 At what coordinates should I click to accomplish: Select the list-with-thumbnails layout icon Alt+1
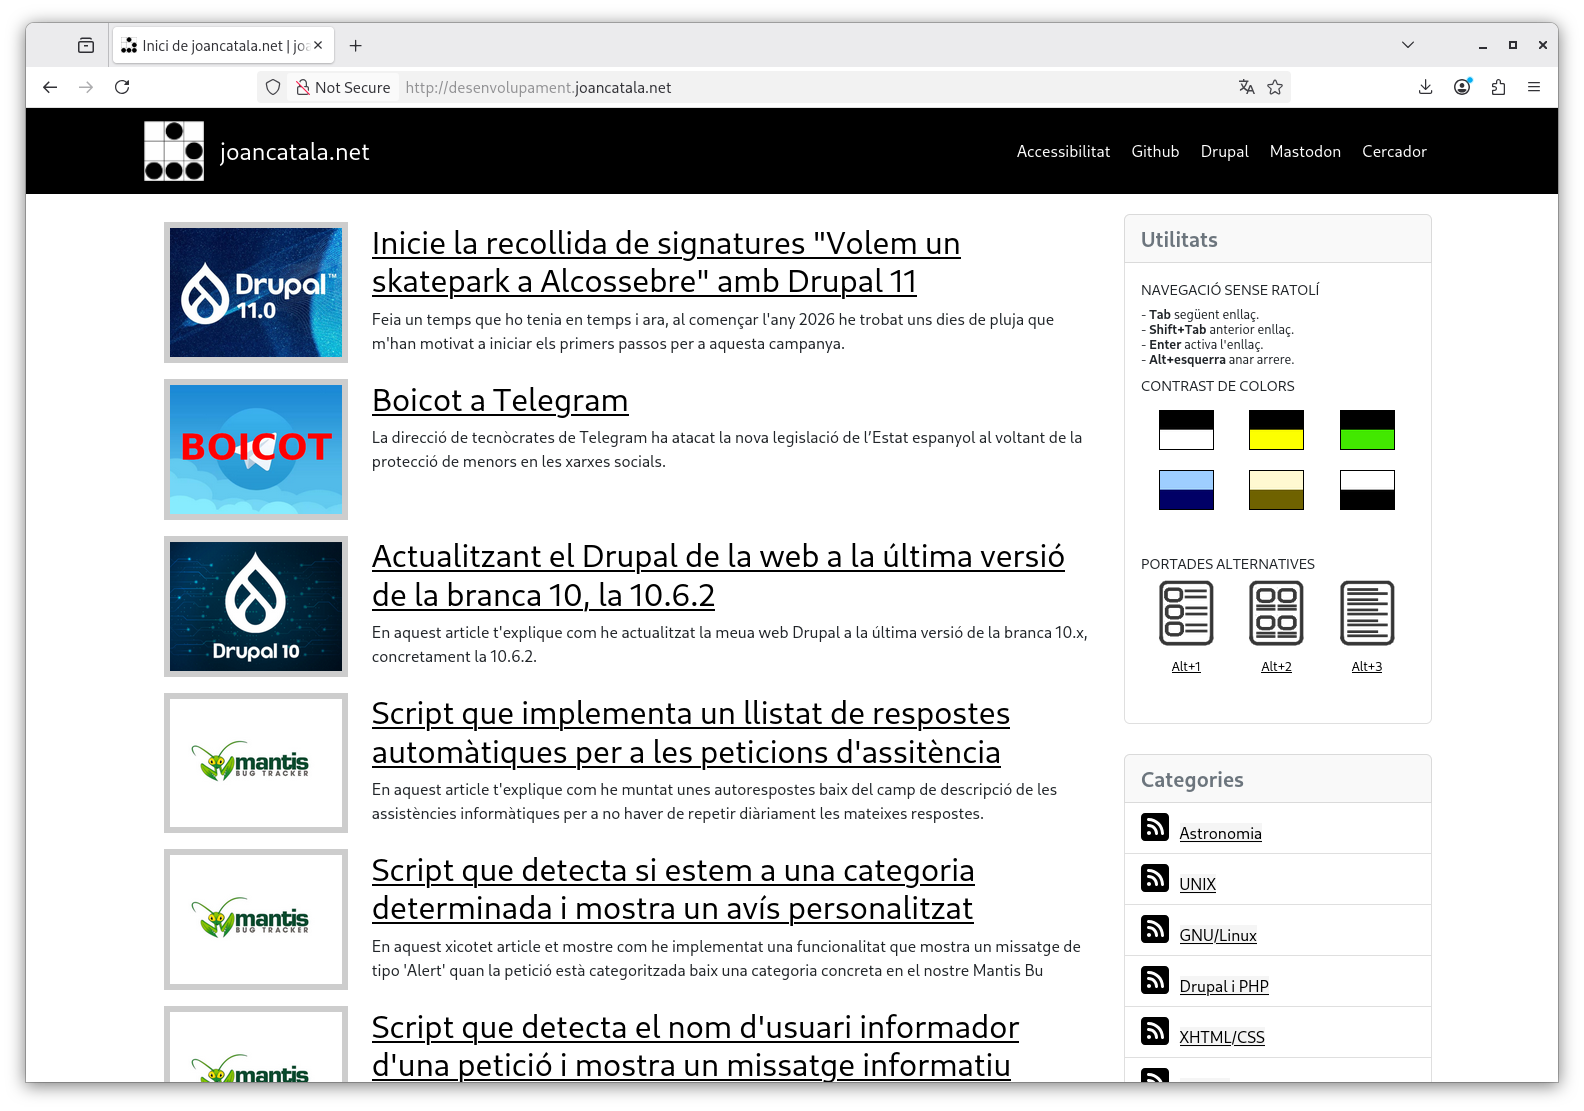pos(1186,613)
